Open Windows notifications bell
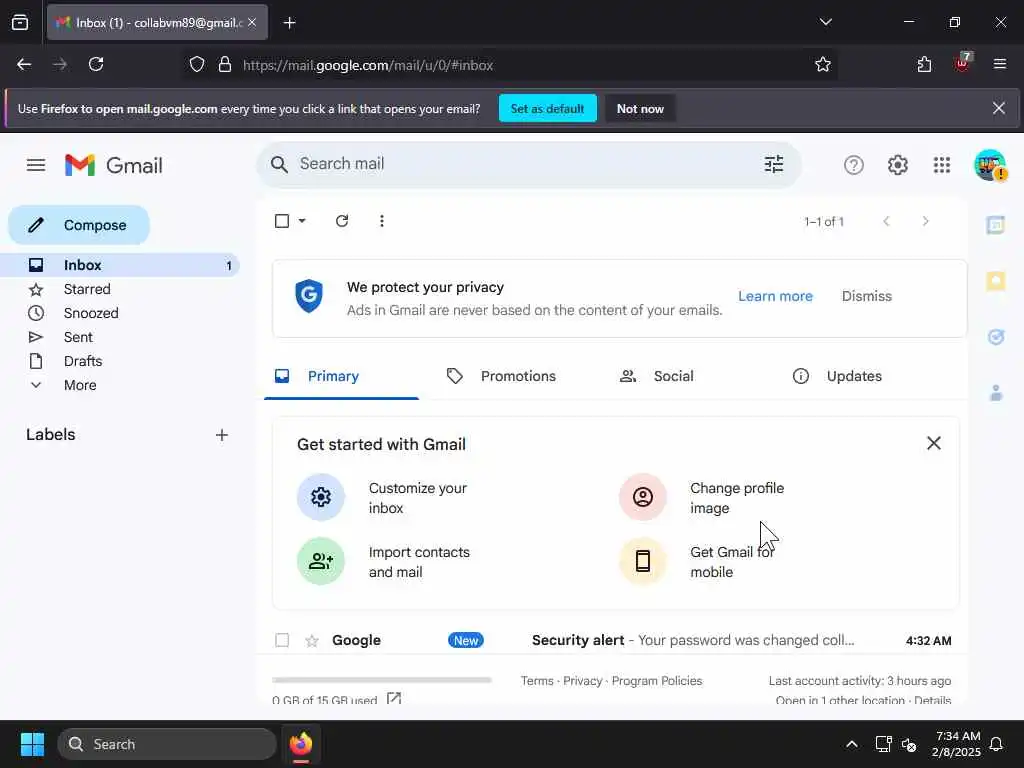 (x=997, y=744)
